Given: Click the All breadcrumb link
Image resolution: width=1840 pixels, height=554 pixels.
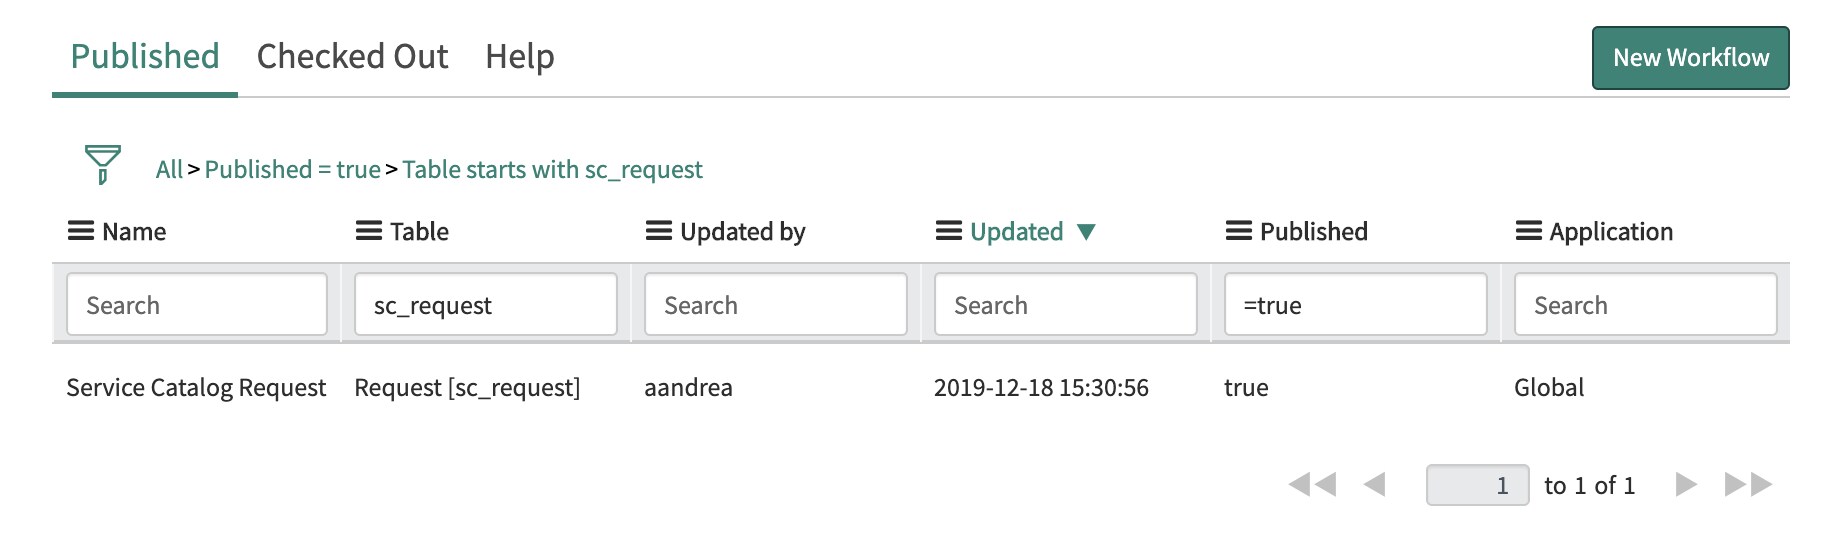Looking at the screenshot, I should (169, 170).
